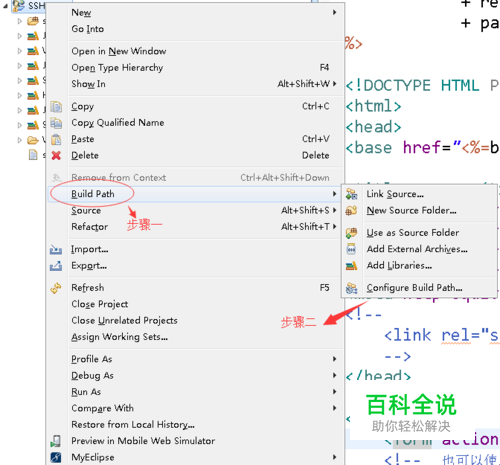
Task: Select New in the context menu
Action: tap(196, 12)
